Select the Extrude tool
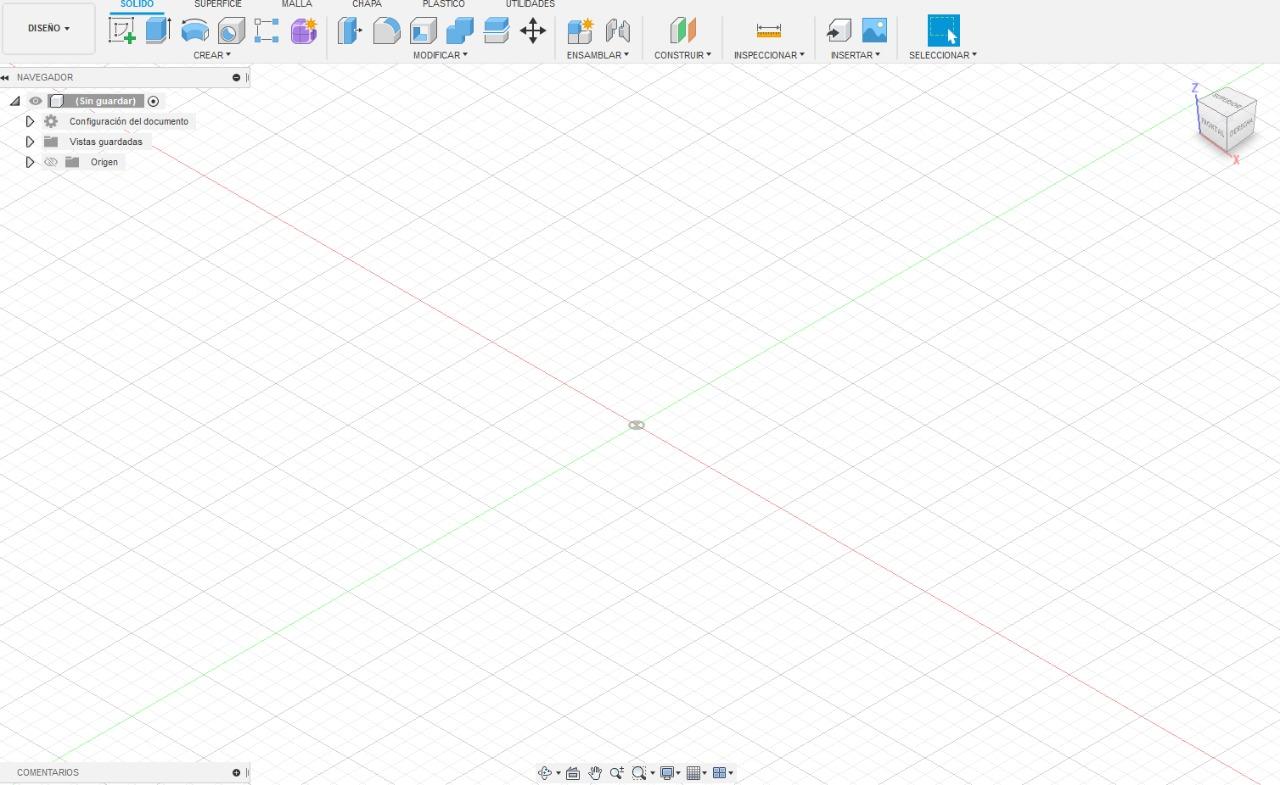 tap(158, 30)
